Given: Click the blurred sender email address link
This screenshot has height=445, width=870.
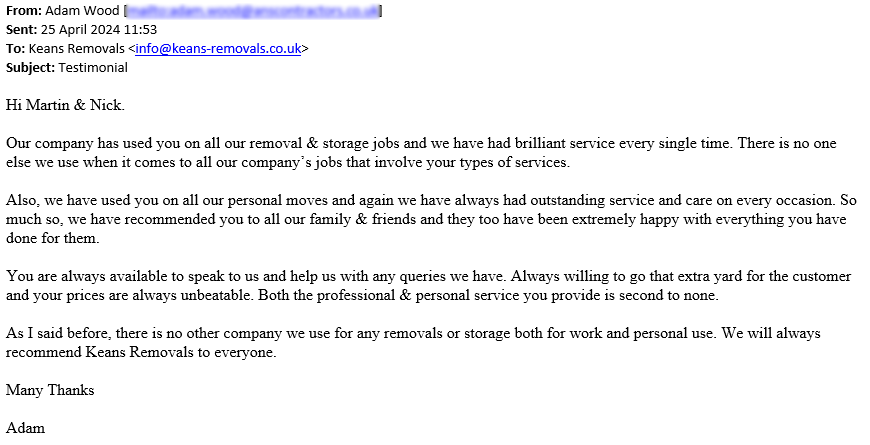Looking at the screenshot, I should click(253, 10).
